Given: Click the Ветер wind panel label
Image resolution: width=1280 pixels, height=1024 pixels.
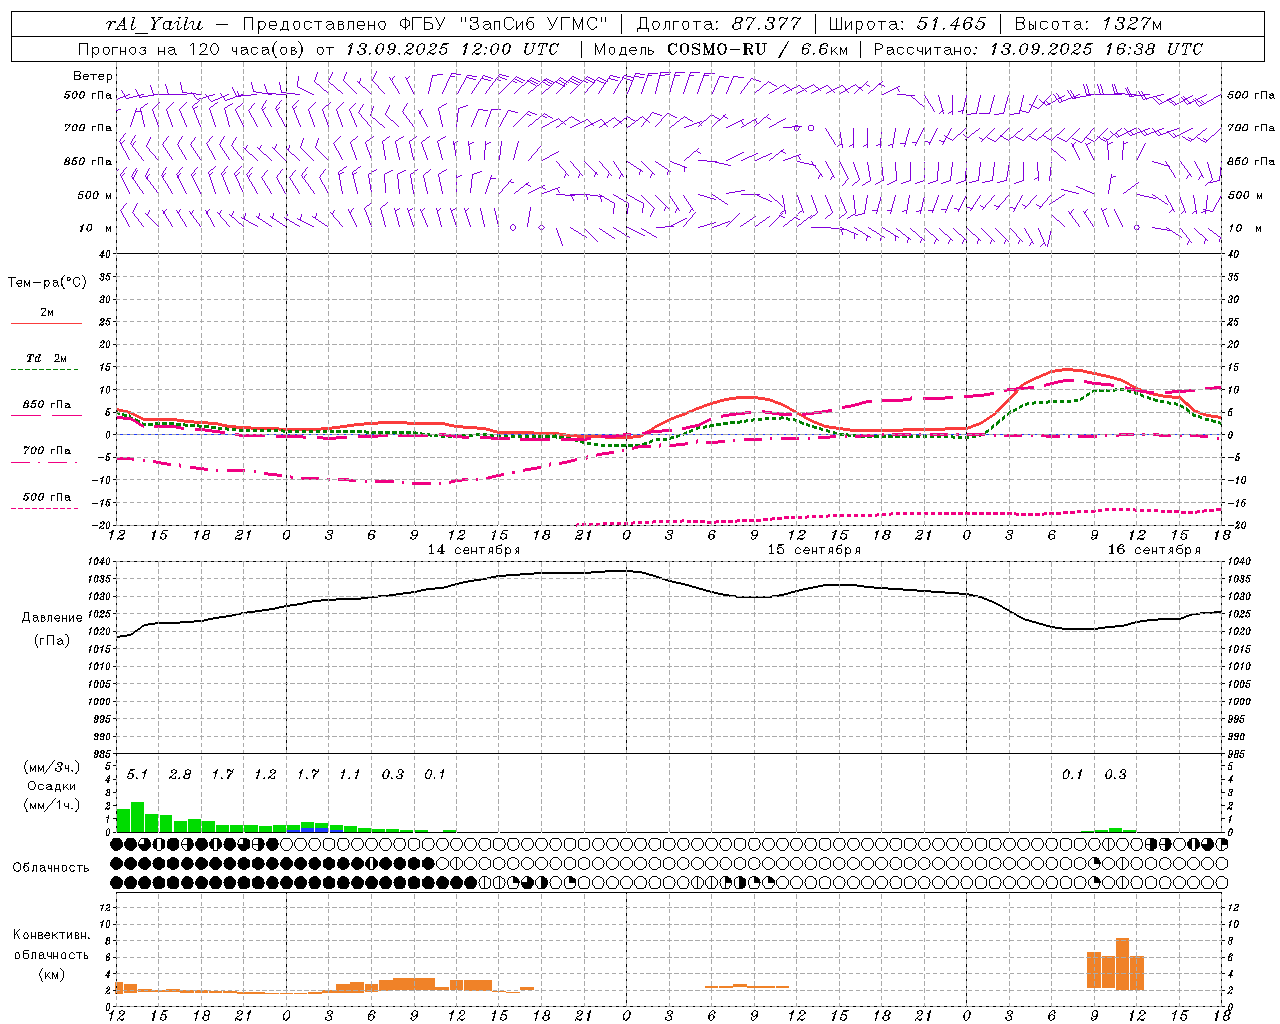Looking at the screenshot, I should click(93, 76).
